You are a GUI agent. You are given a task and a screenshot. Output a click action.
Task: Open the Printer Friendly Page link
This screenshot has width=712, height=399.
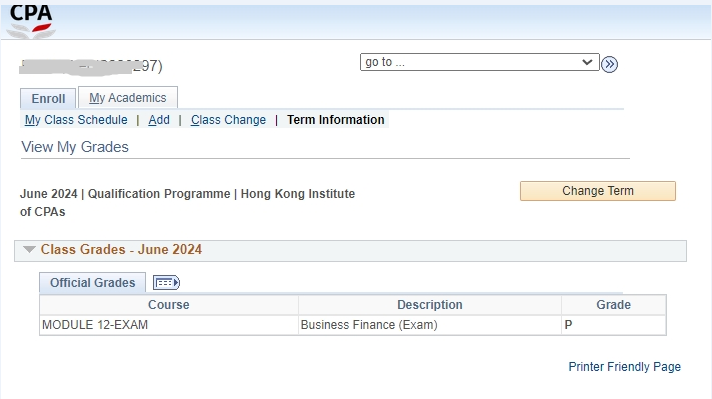624,367
